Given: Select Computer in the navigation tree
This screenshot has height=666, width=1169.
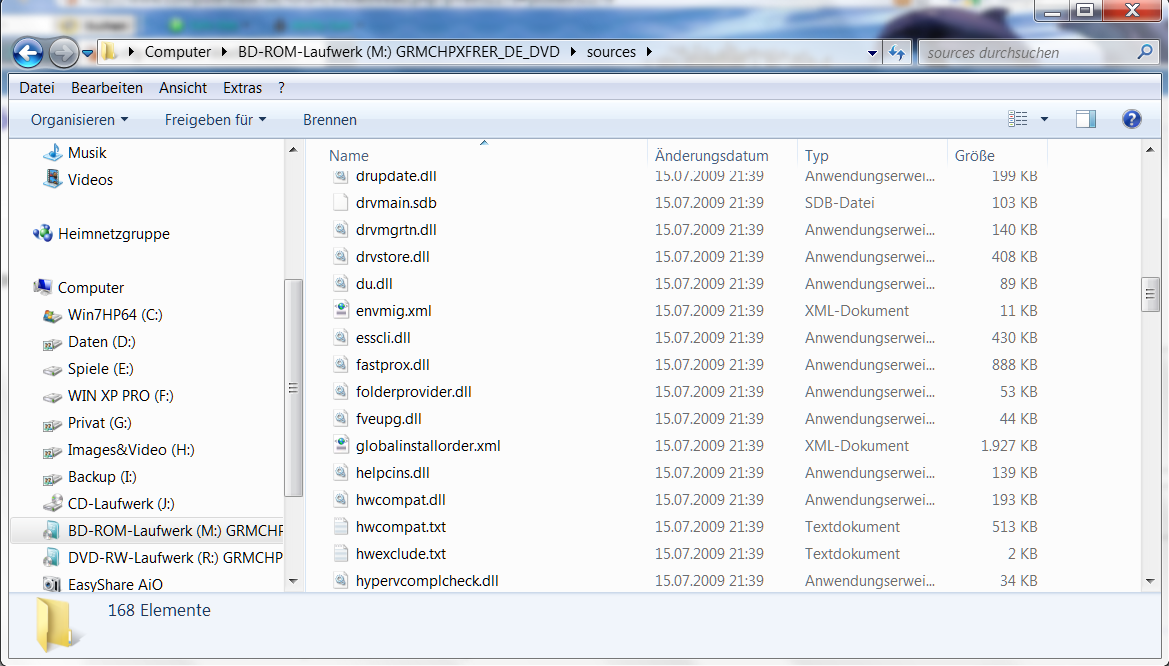Looking at the screenshot, I should pos(90,287).
